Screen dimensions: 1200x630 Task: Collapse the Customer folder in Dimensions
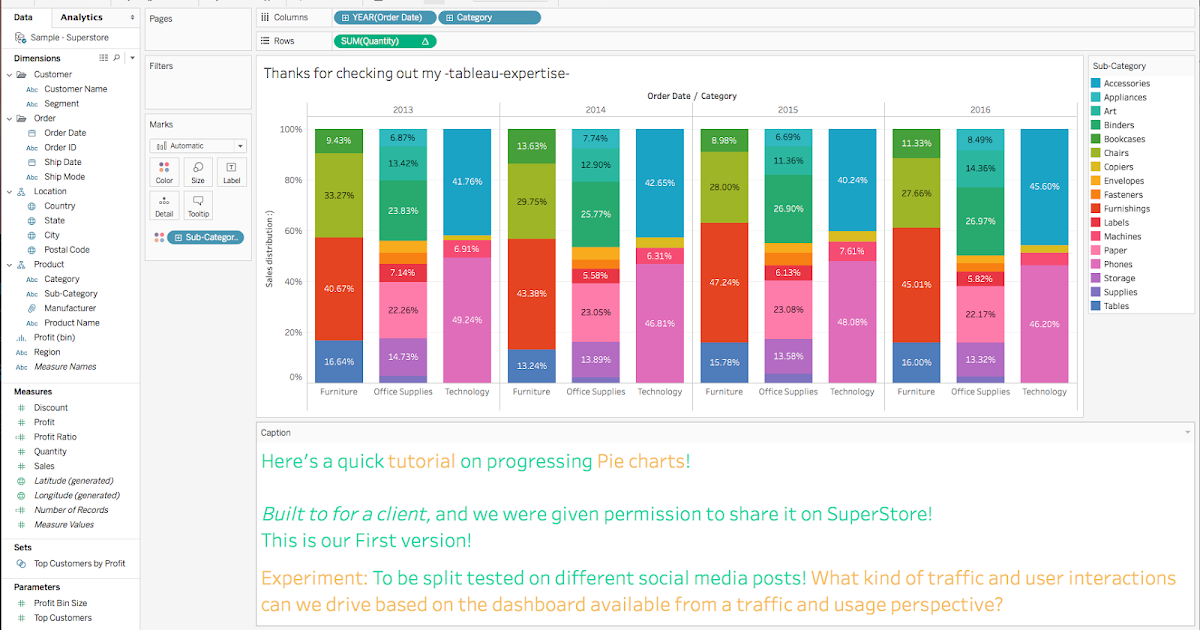tap(12, 73)
